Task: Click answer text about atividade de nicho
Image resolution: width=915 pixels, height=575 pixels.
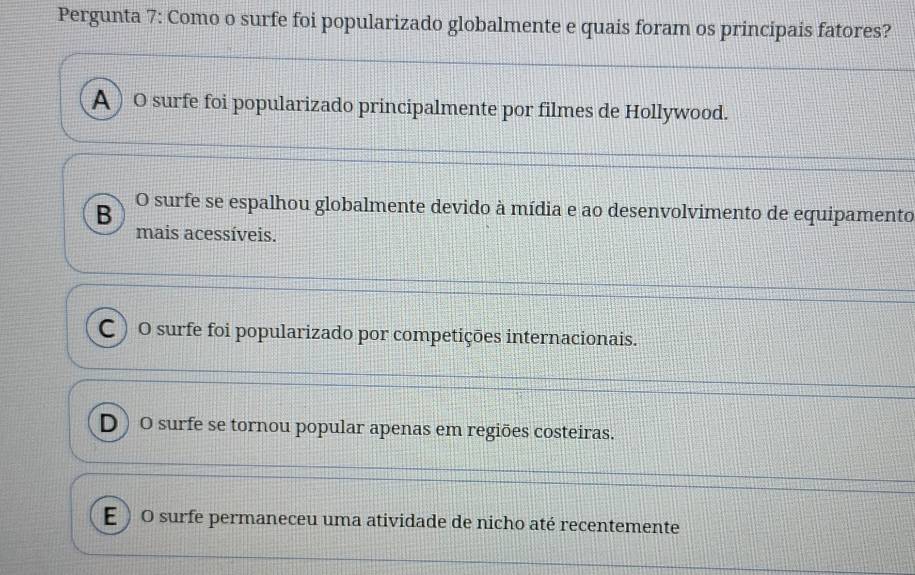Action: 410,525
